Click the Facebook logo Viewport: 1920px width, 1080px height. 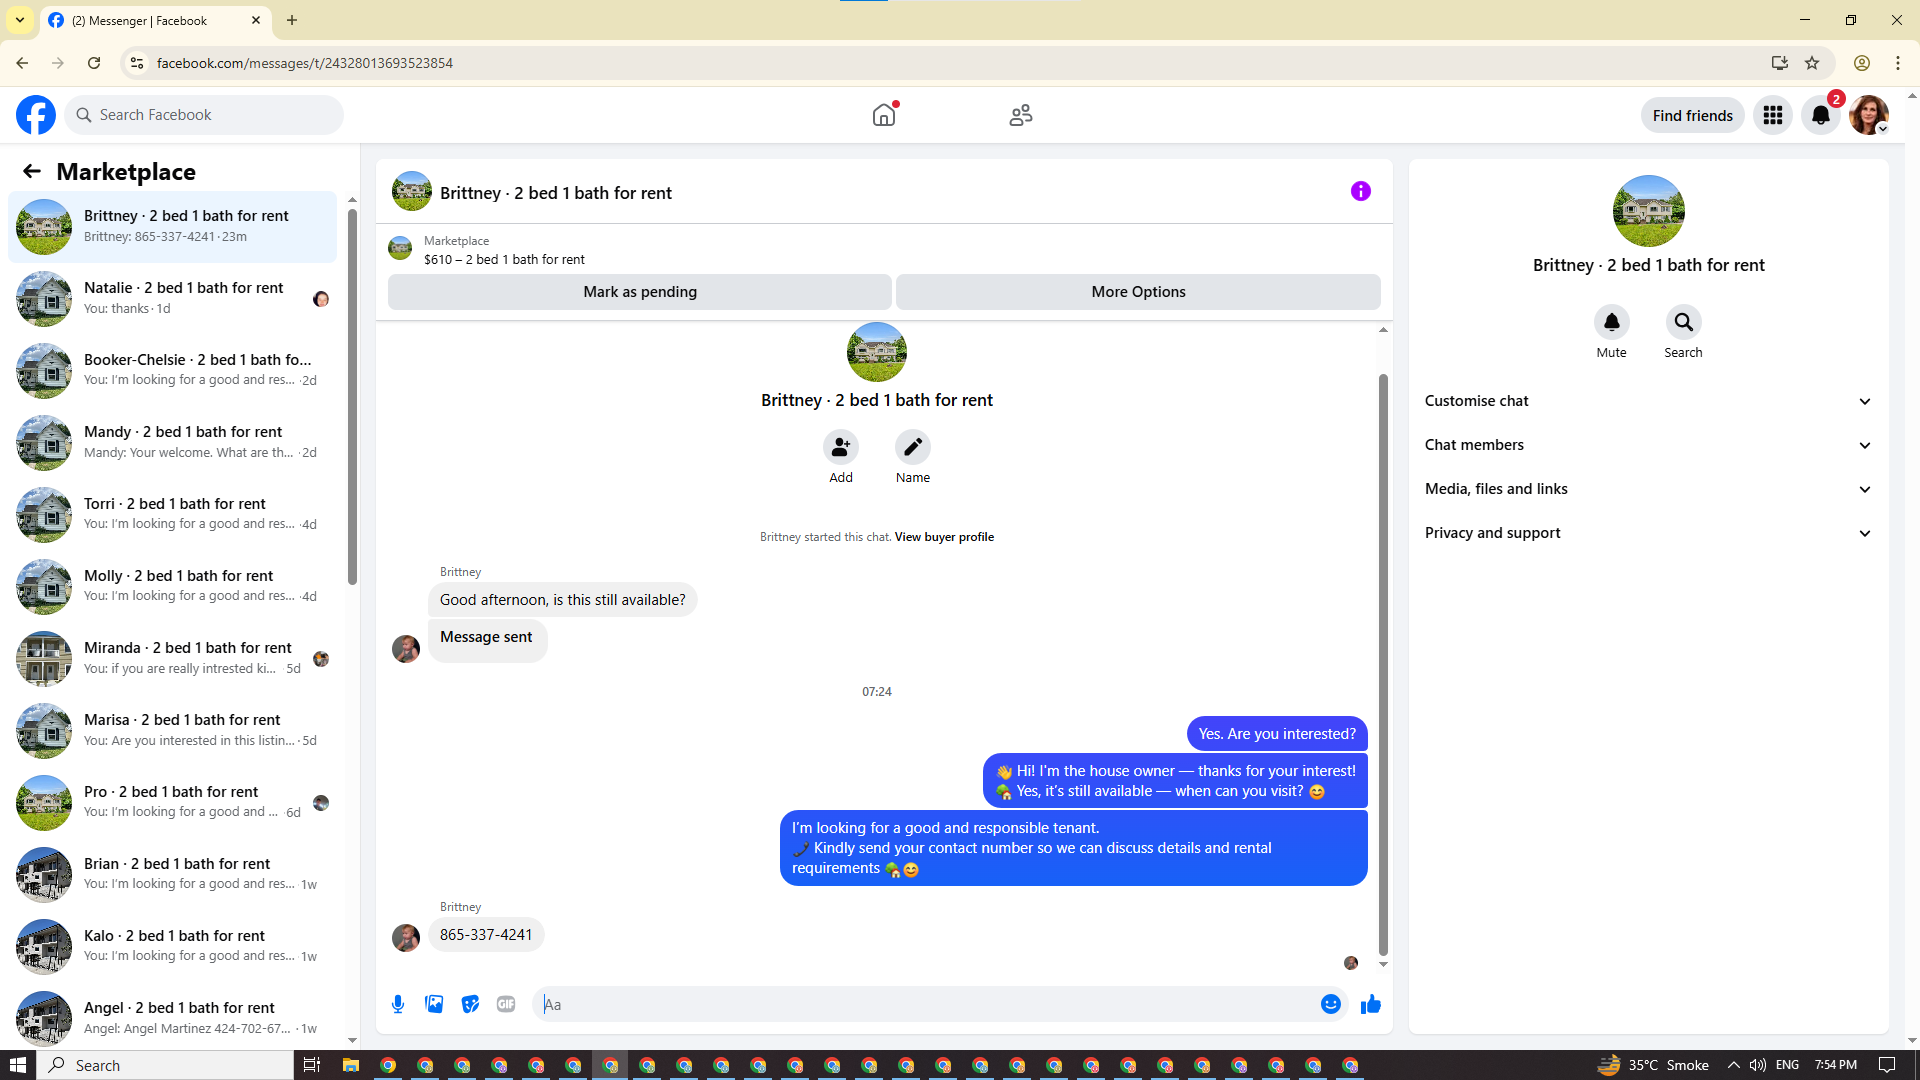pos(36,115)
